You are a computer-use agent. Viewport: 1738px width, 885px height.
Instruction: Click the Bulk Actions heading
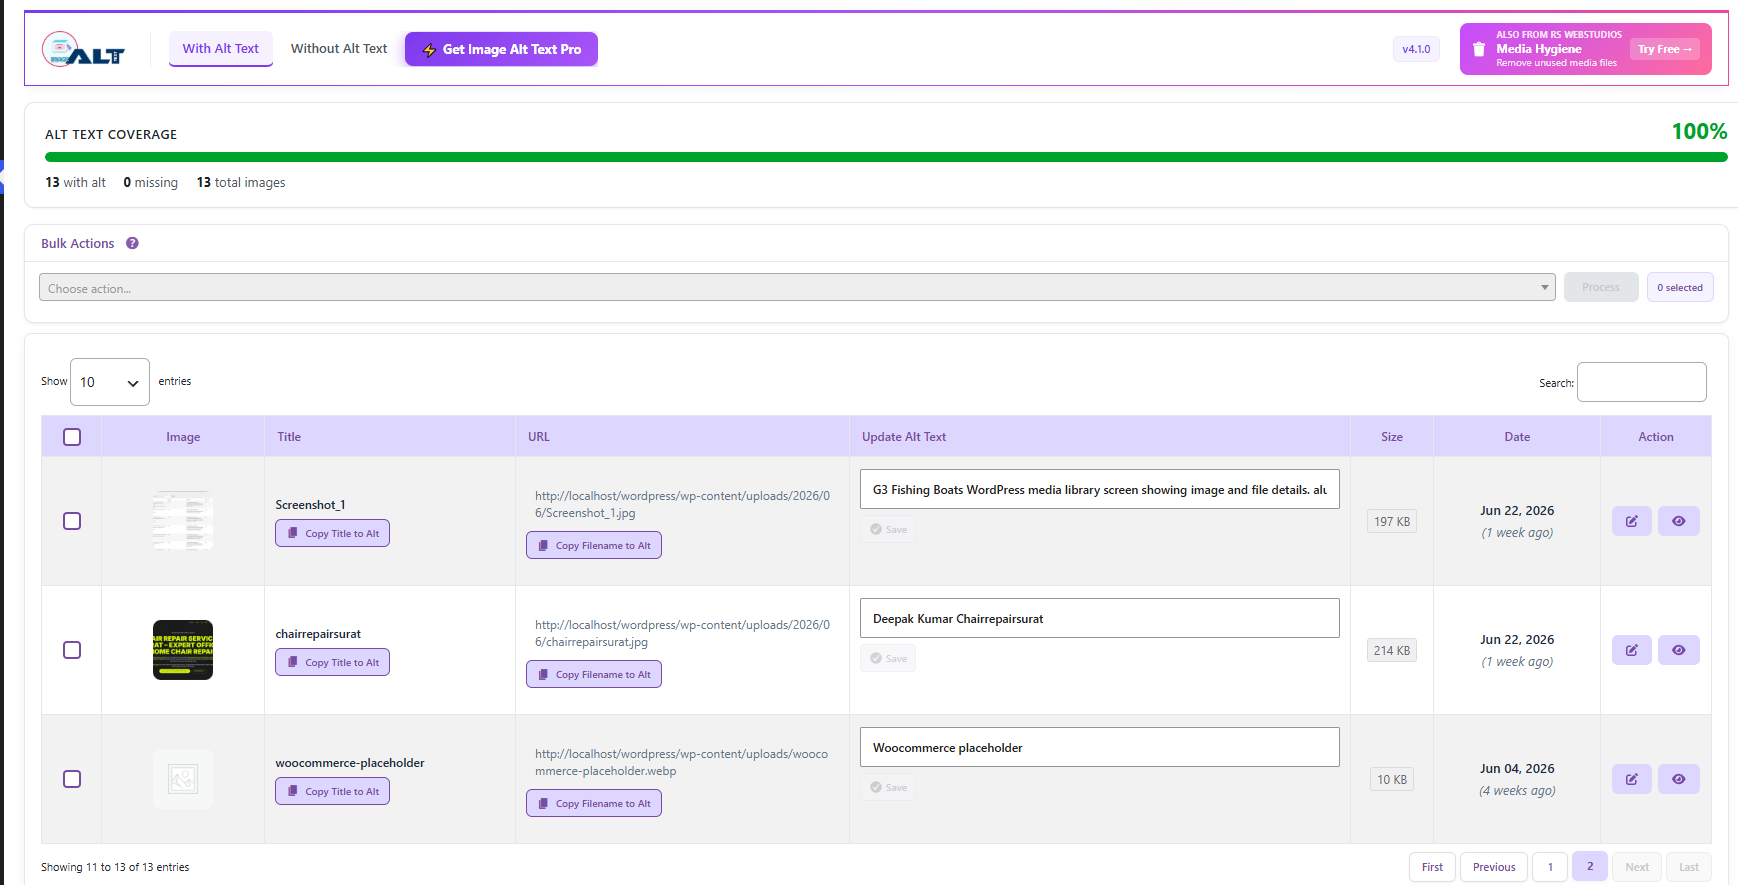(78, 243)
